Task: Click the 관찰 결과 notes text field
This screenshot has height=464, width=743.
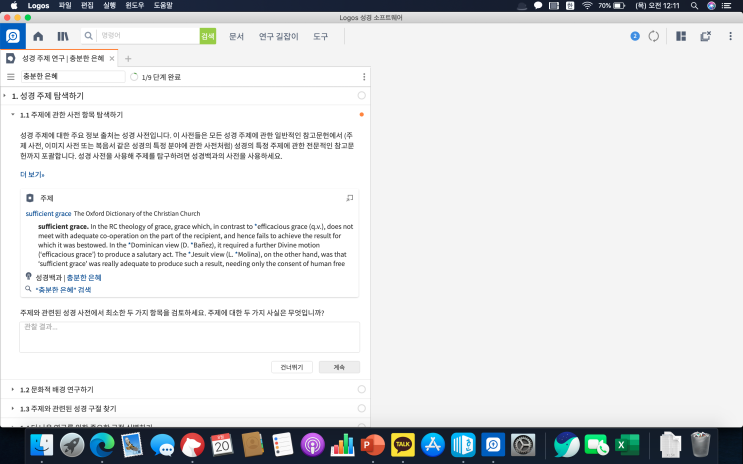Action: point(190,337)
